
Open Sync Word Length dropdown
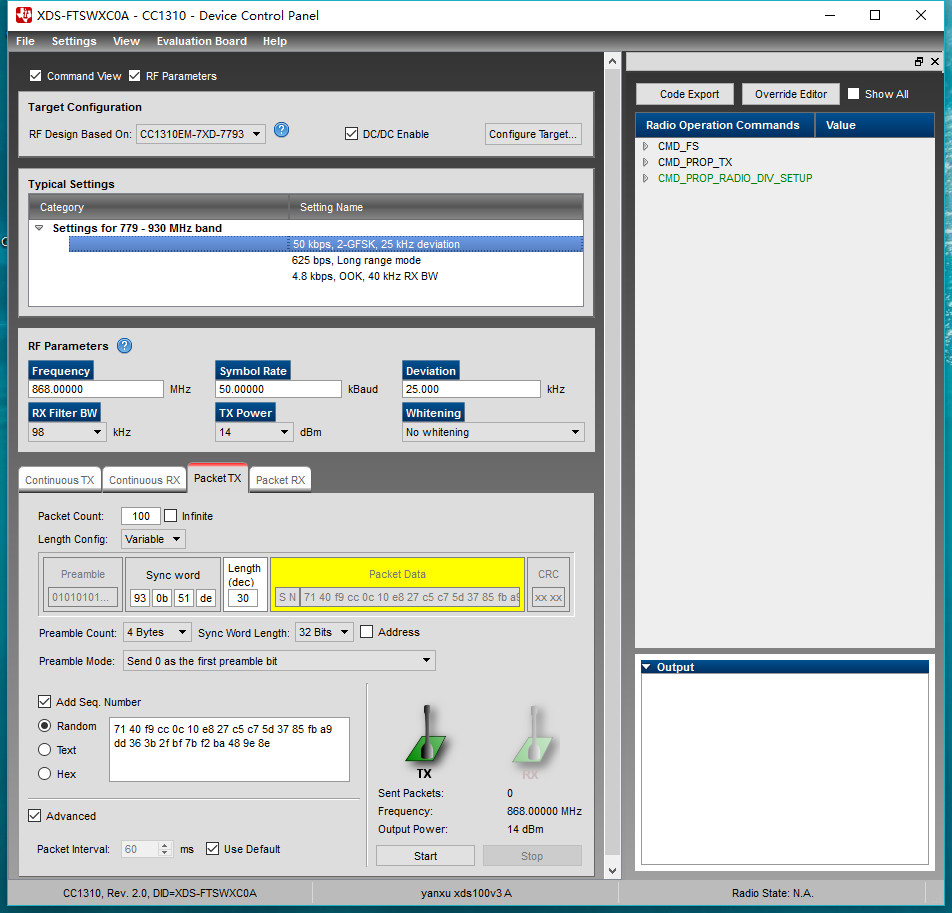[324, 632]
